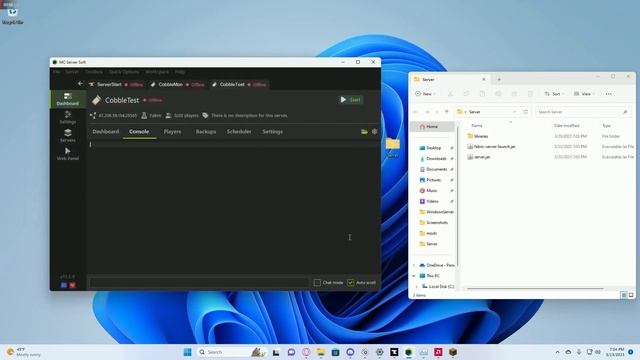This screenshot has height=360, width=640.
Task: Expand the Local Disk (C:) node
Action: click(417, 287)
